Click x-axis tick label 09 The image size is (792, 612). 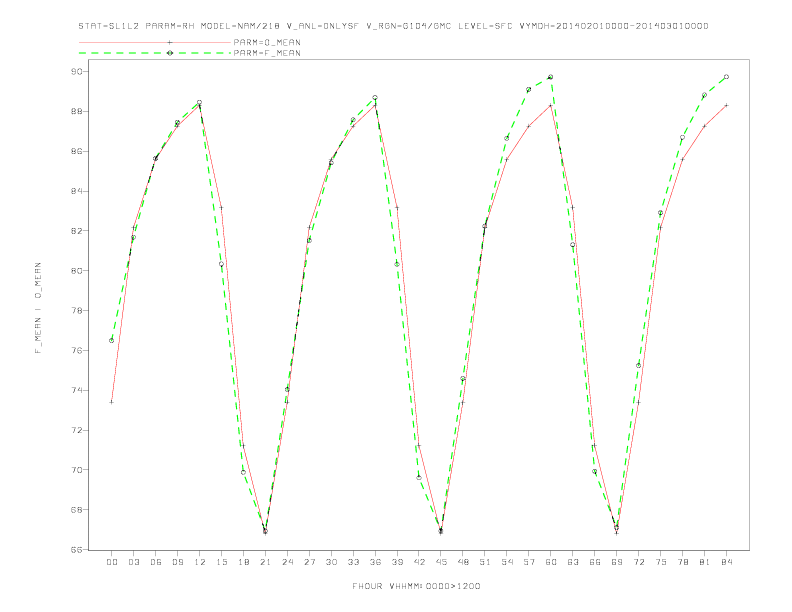[x=177, y=562]
